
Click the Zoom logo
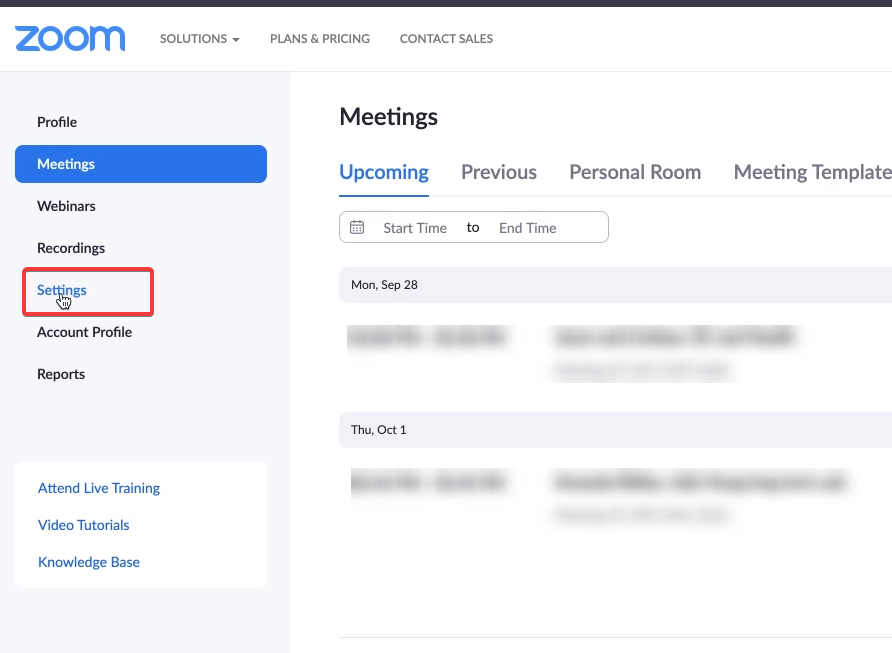(x=70, y=39)
